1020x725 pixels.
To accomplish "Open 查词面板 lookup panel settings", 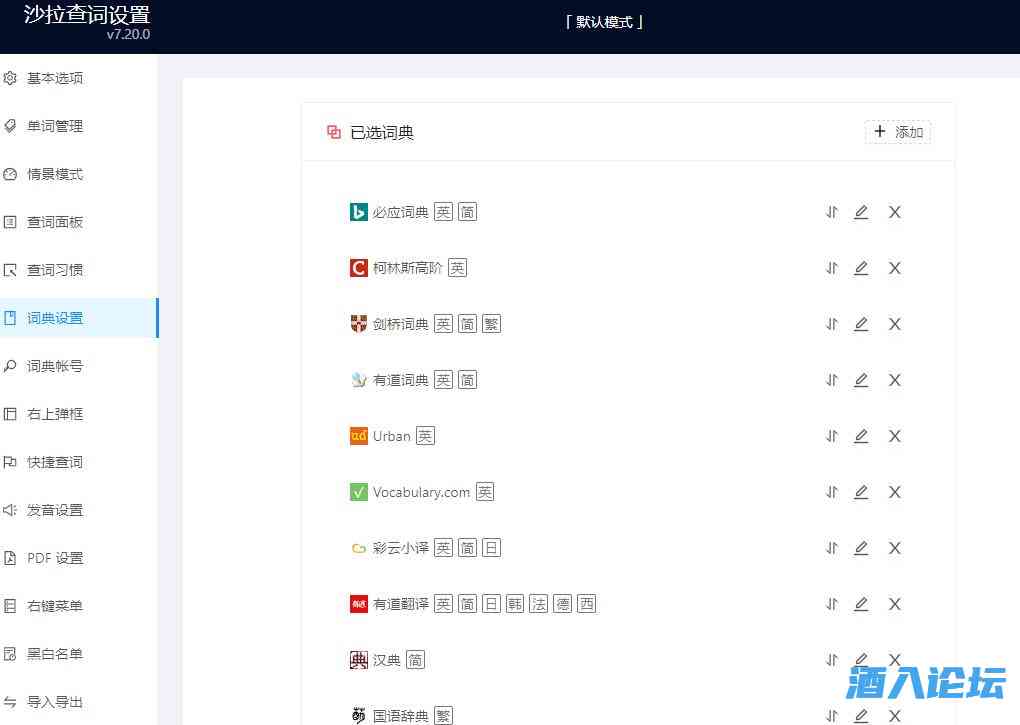I will (x=78, y=222).
